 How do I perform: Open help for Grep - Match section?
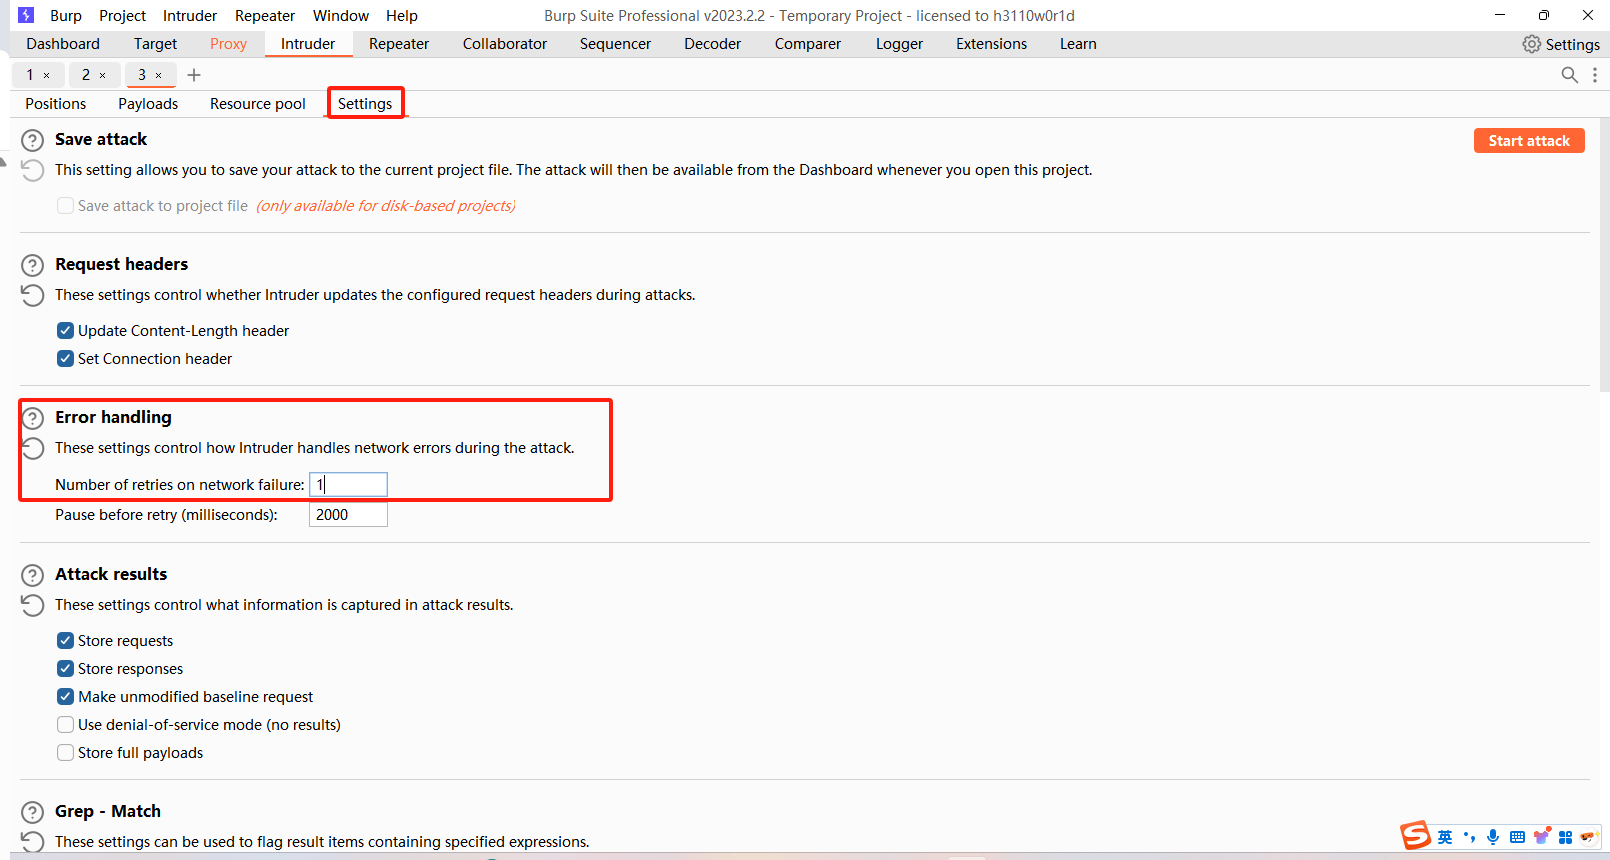coord(33,812)
